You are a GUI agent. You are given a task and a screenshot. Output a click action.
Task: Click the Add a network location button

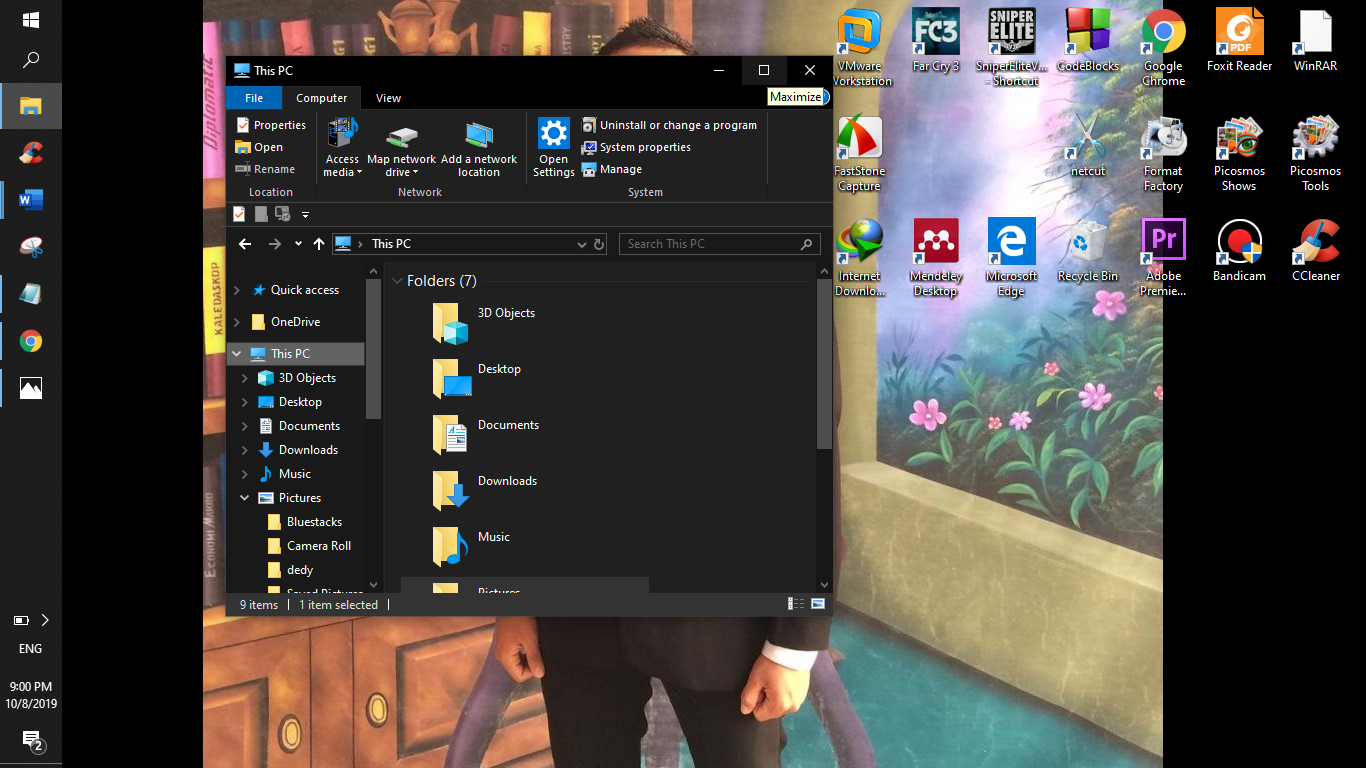(x=479, y=149)
